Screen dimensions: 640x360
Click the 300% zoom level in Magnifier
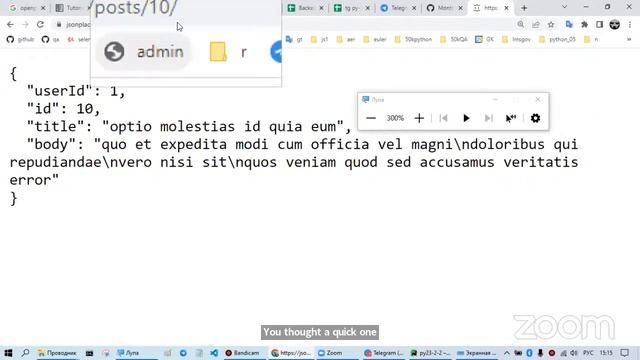pyautogui.click(x=395, y=118)
